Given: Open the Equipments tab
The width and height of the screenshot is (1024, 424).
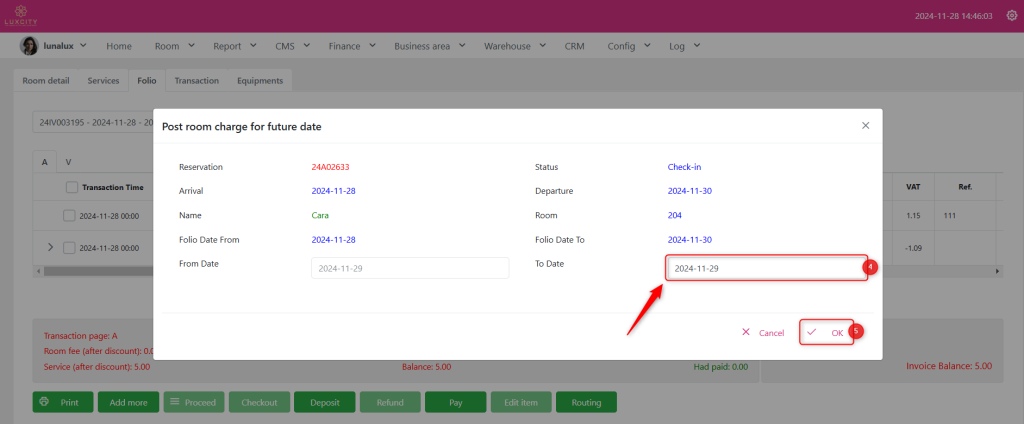Looking at the screenshot, I should pos(259,80).
